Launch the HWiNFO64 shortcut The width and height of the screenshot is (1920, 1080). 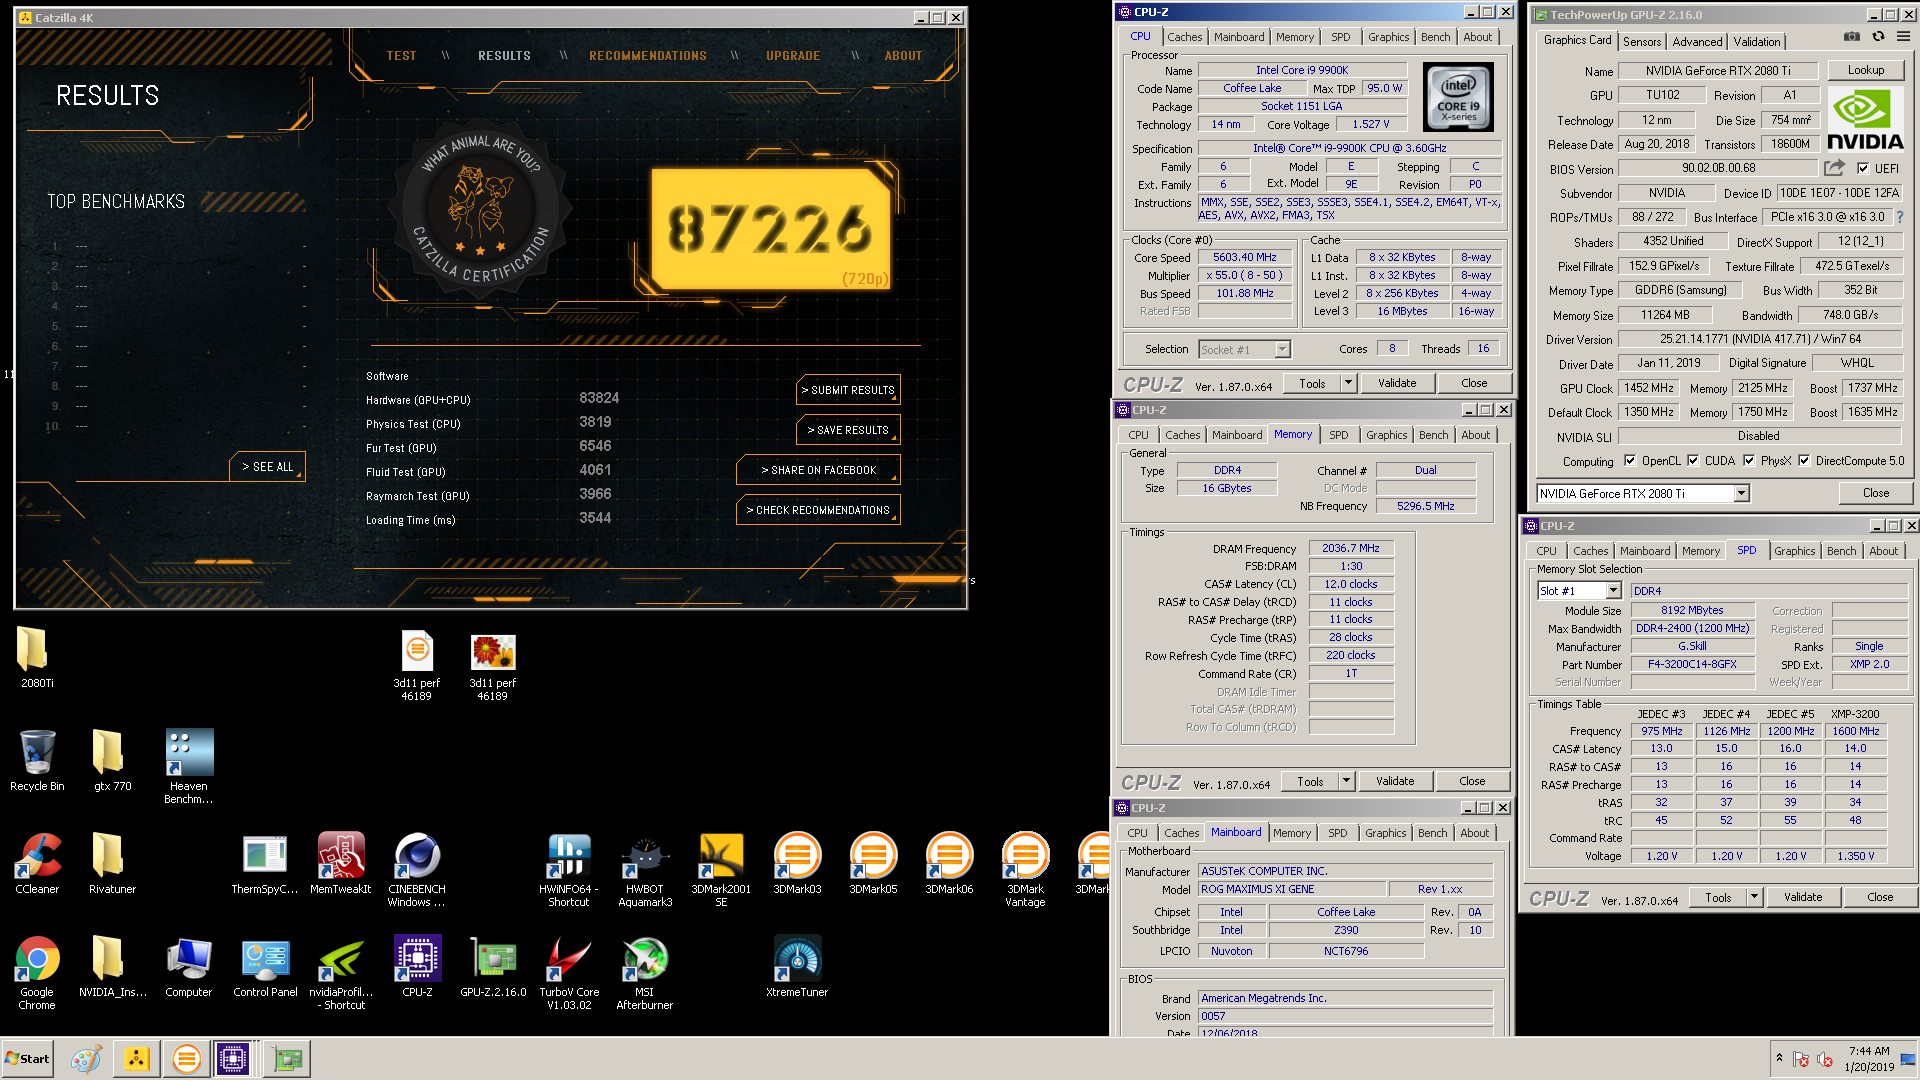pyautogui.click(x=569, y=869)
